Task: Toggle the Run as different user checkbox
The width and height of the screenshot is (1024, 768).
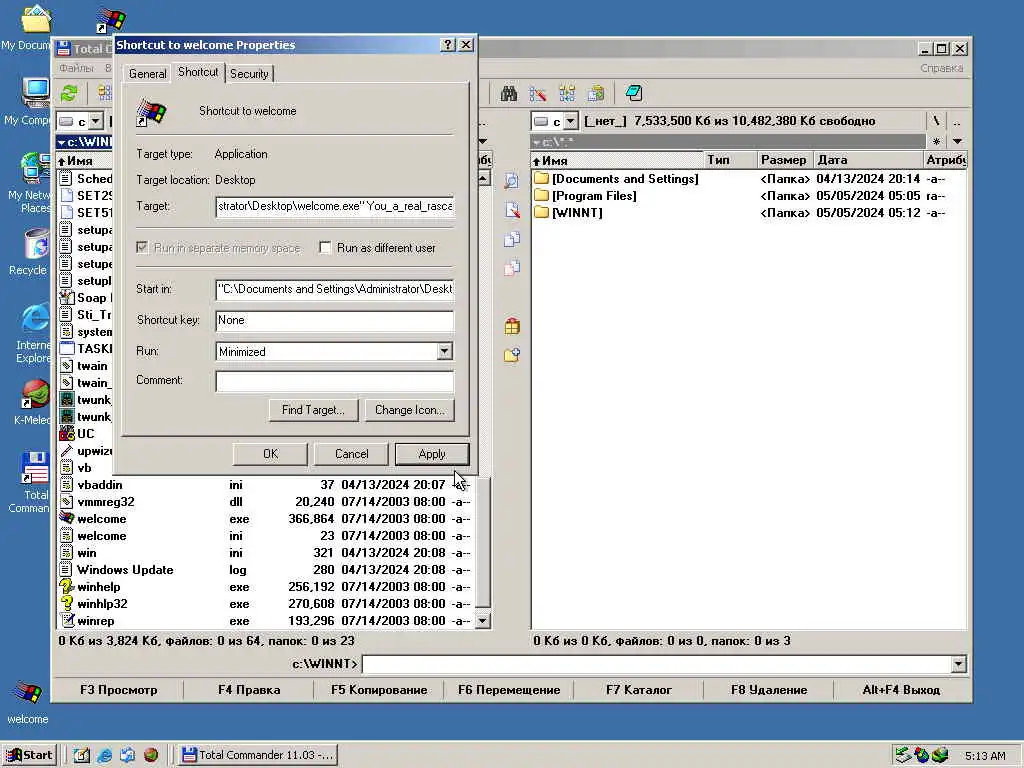Action: [x=325, y=248]
